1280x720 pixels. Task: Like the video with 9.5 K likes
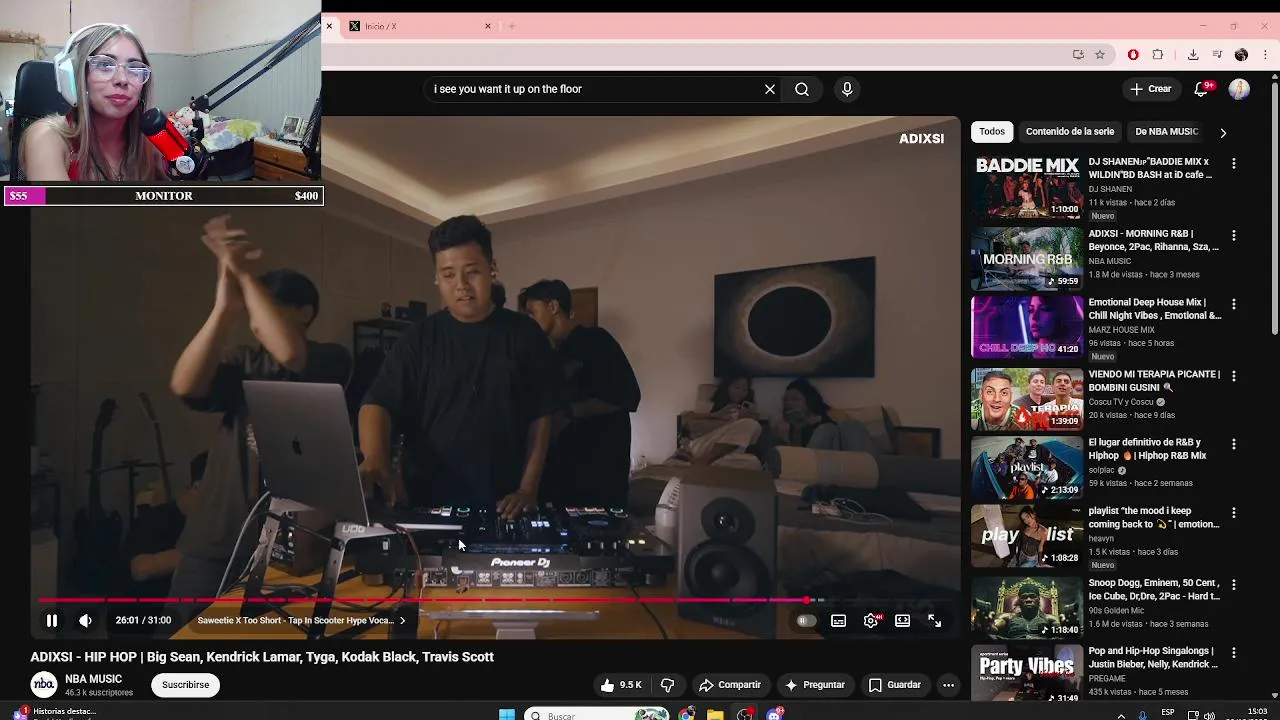click(x=621, y=685)
